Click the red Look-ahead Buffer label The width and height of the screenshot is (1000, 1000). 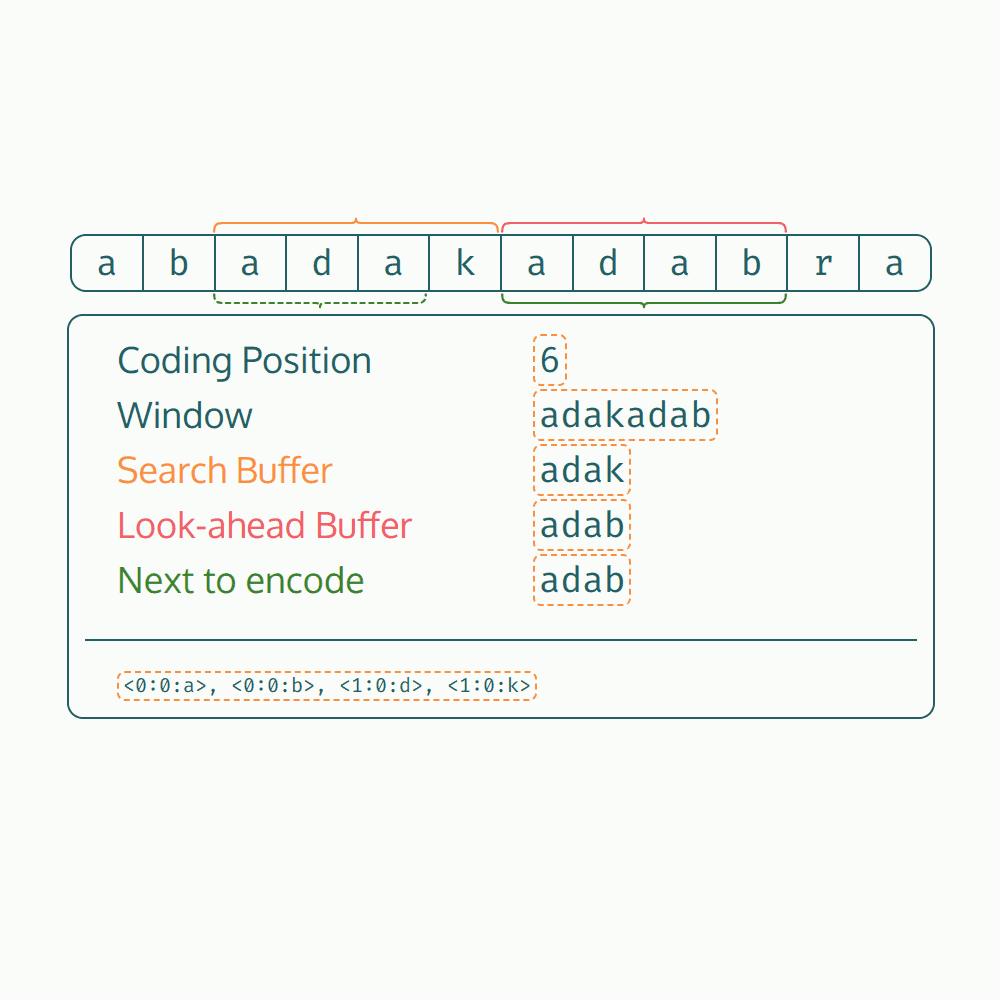point(265,526)
